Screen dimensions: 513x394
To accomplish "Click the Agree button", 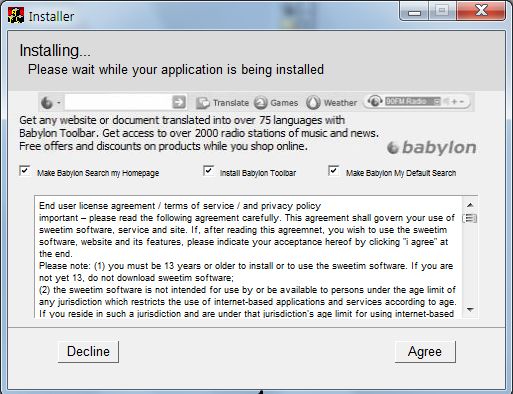I will click(x=425, y=352).
